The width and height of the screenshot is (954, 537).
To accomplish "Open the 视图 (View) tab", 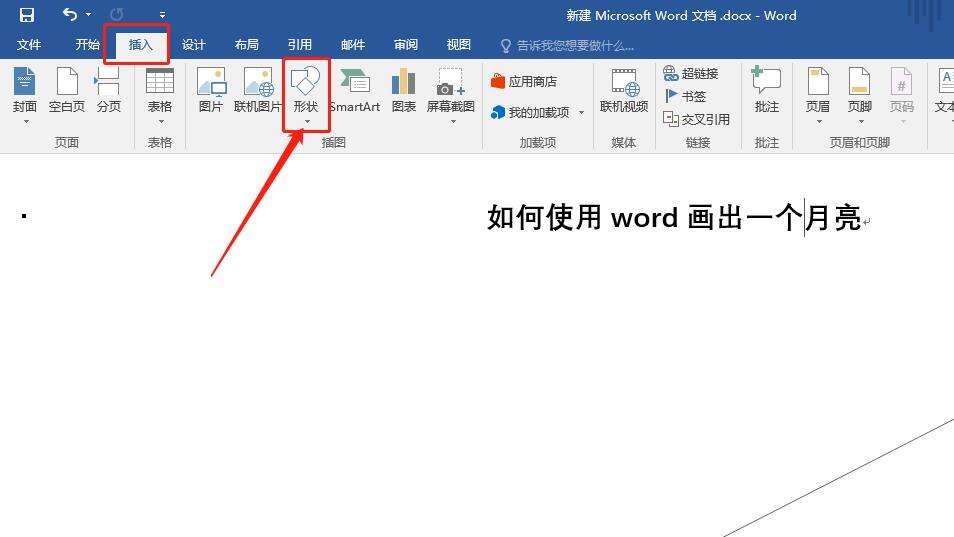I will [459, 44].
